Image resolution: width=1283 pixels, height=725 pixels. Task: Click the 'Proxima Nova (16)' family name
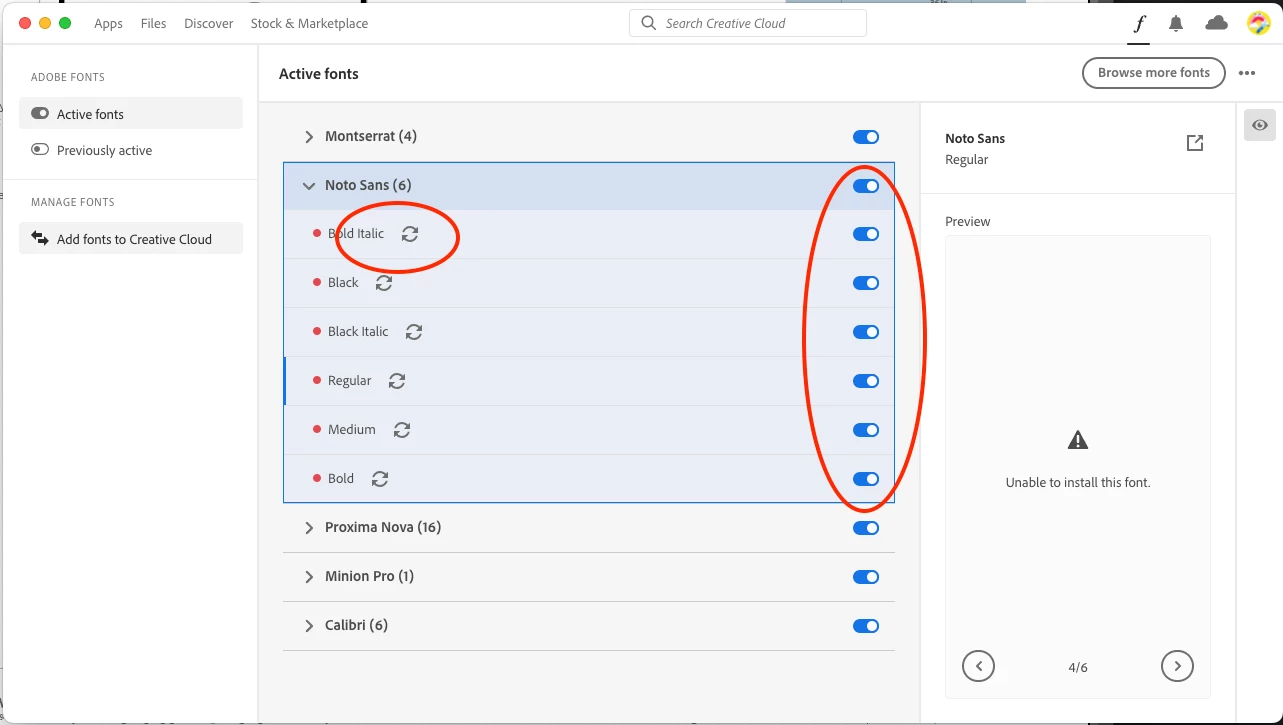click(383, 527)
